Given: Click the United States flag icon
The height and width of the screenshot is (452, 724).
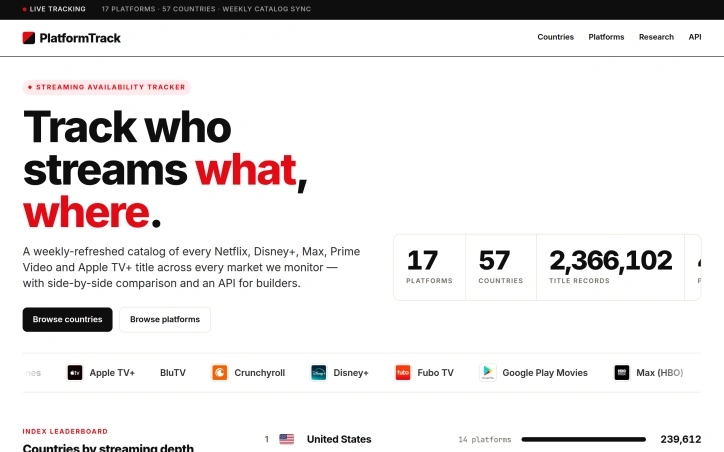Looking at the screenshot, I should 287,439.
